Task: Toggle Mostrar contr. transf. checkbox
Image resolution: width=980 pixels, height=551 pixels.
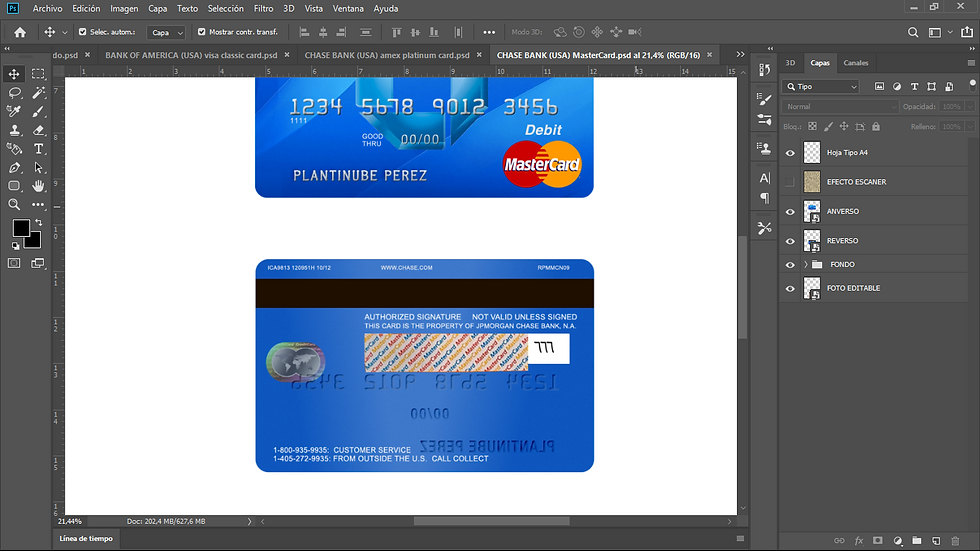Action: (x=201, y=31)
